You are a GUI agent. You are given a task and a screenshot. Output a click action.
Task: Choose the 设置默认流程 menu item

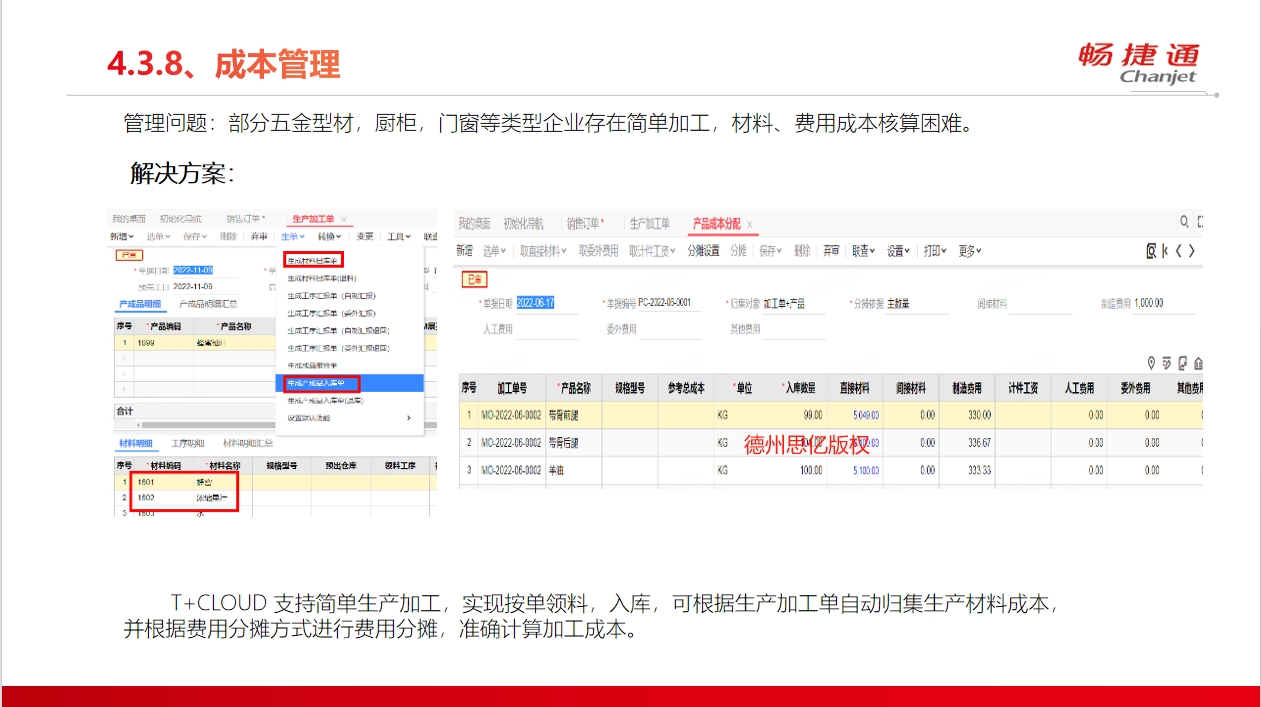(349, 418)
